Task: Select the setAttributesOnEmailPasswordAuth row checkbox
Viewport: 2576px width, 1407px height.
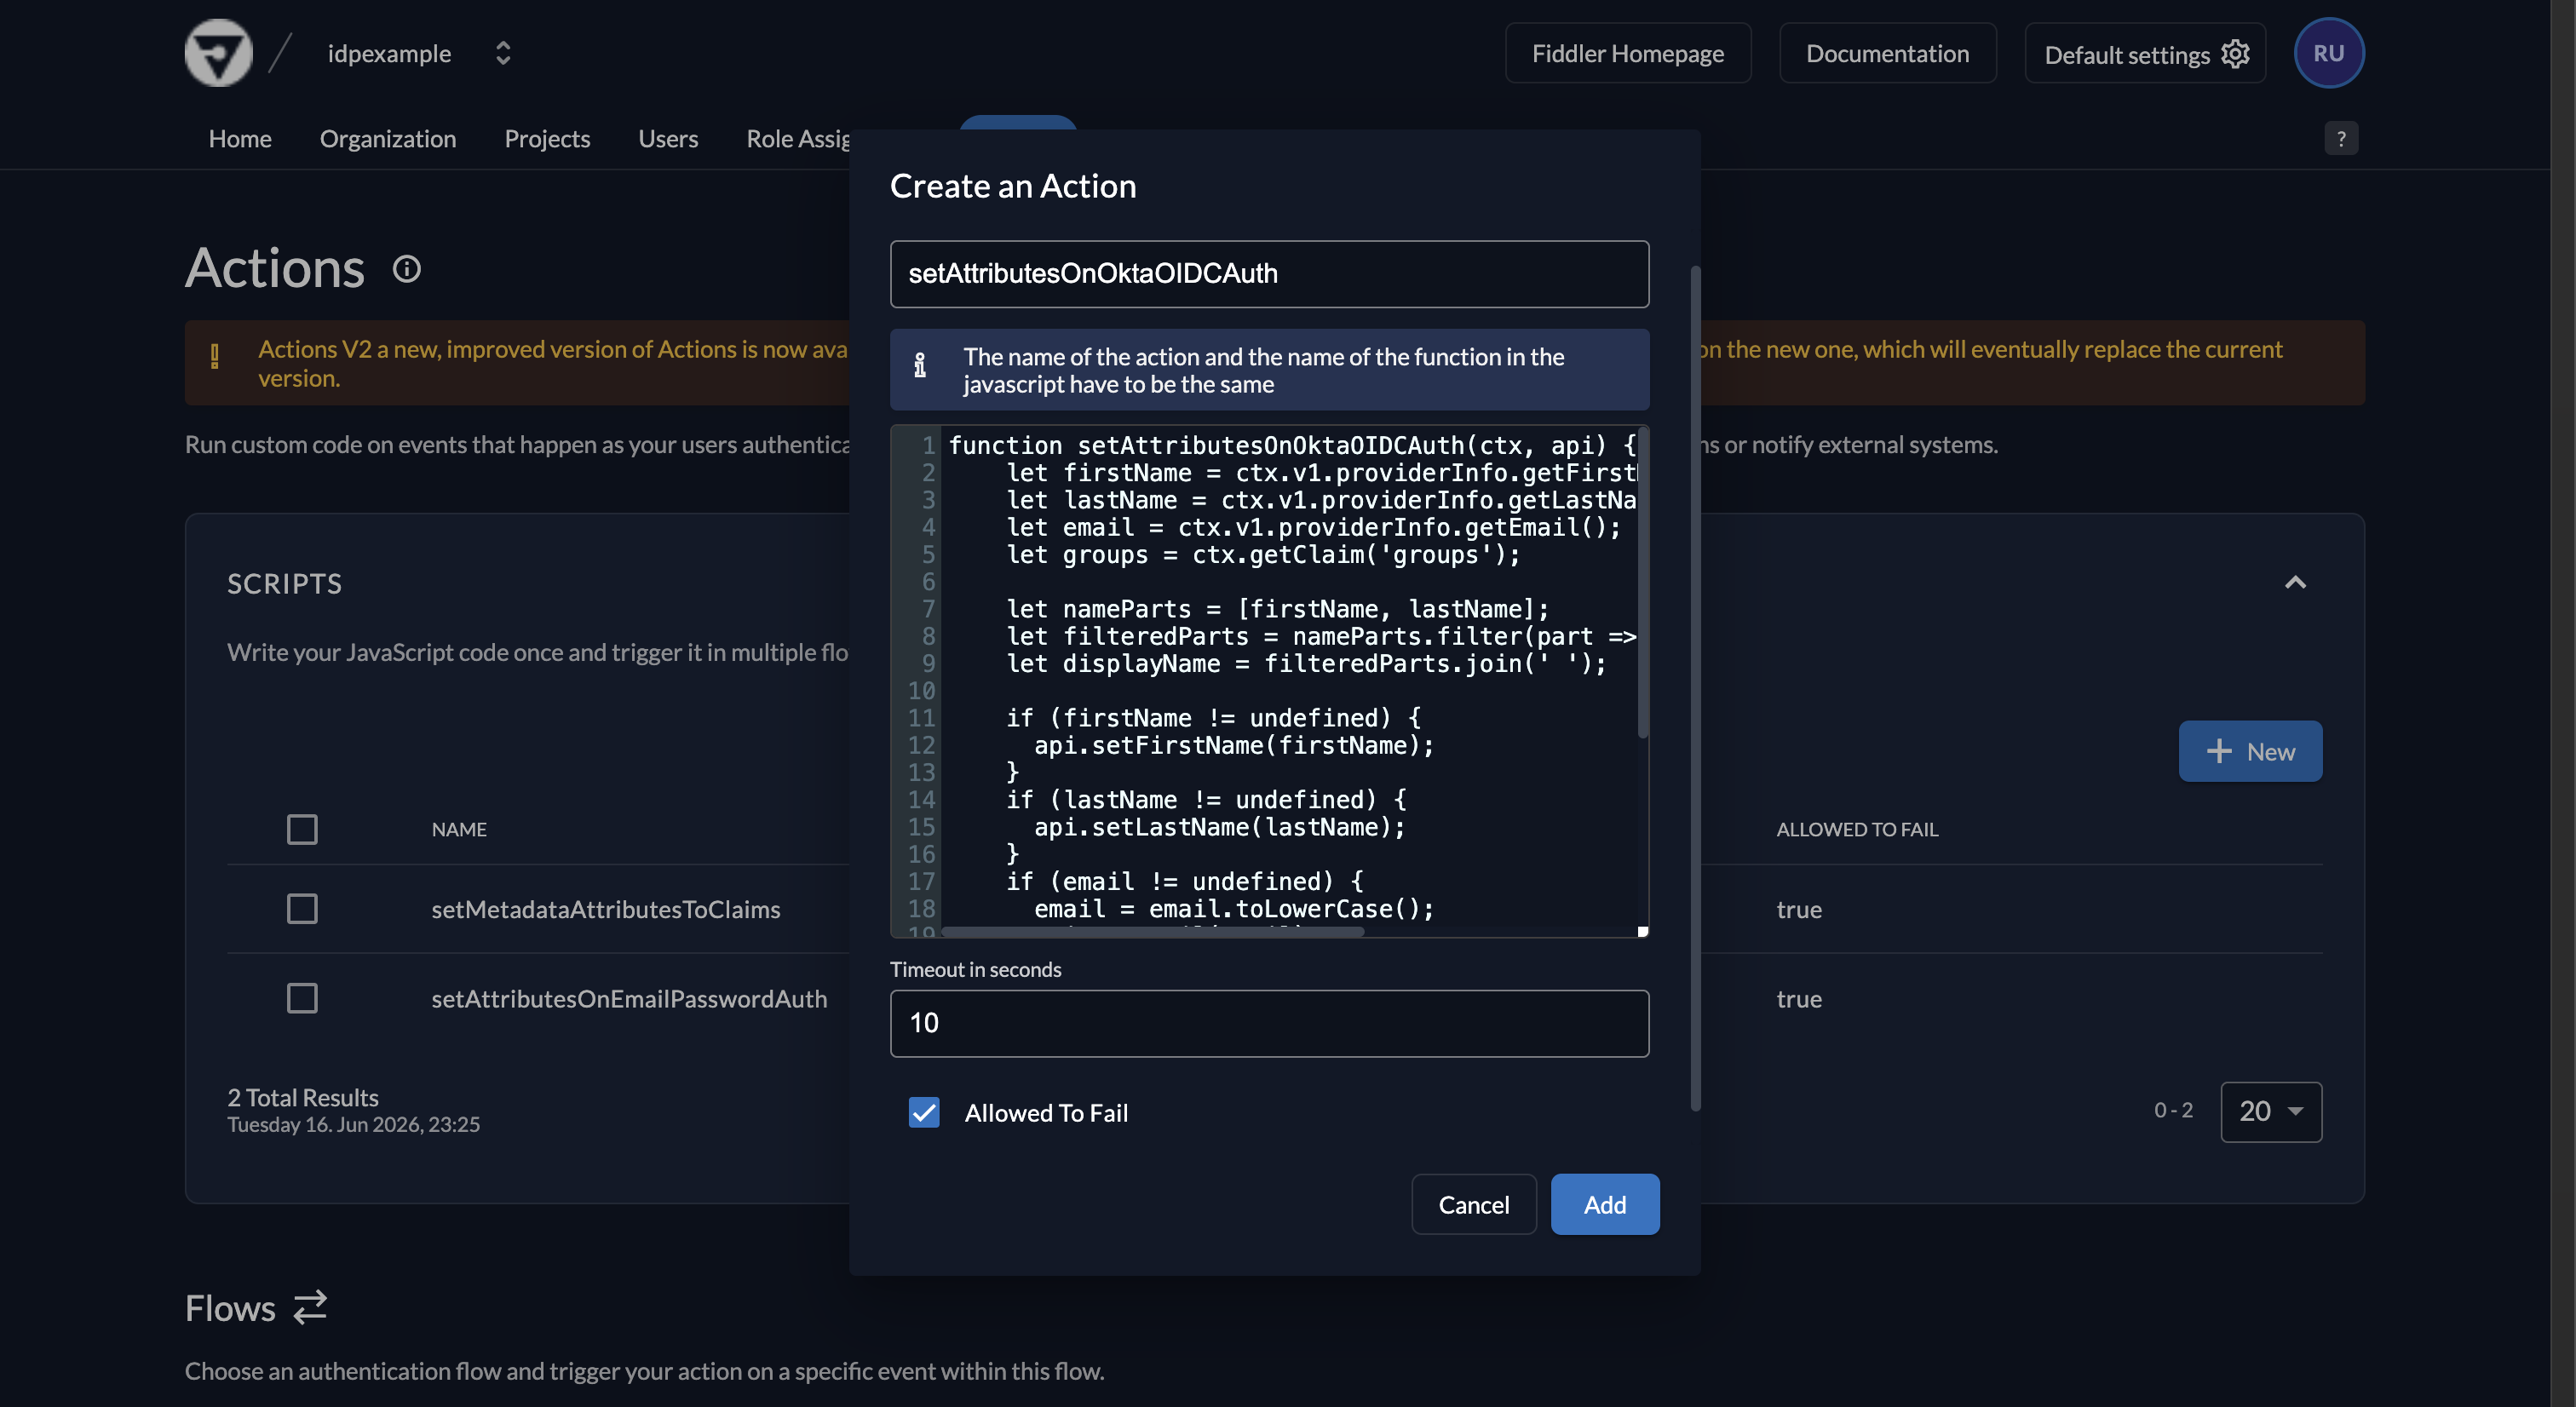Action: pyautogui.click(x=302, y=998)
